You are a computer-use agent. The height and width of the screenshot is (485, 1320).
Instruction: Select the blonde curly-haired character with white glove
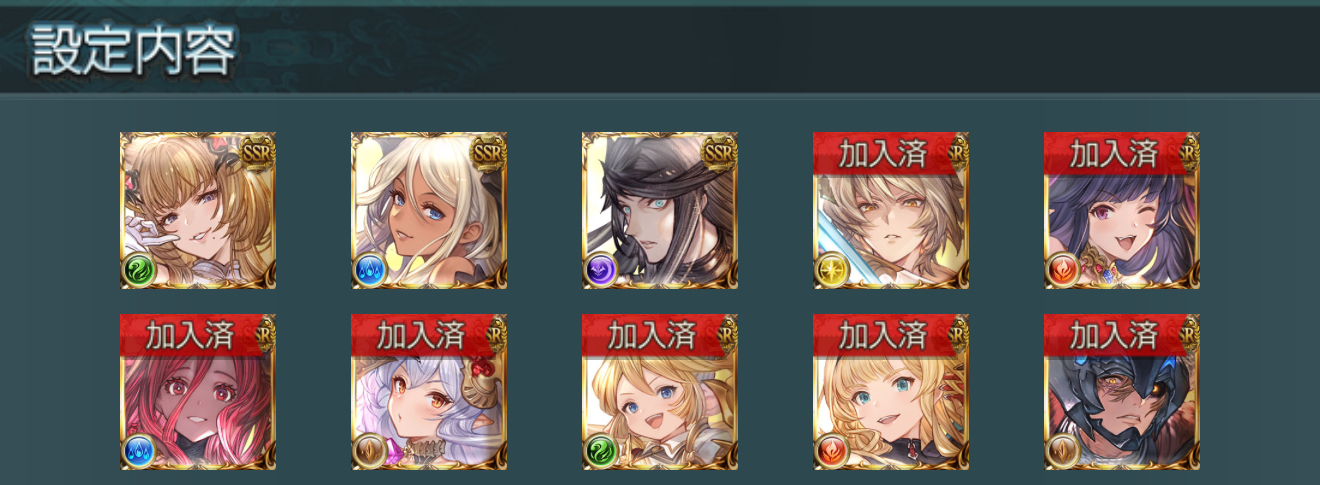[198, 210]
